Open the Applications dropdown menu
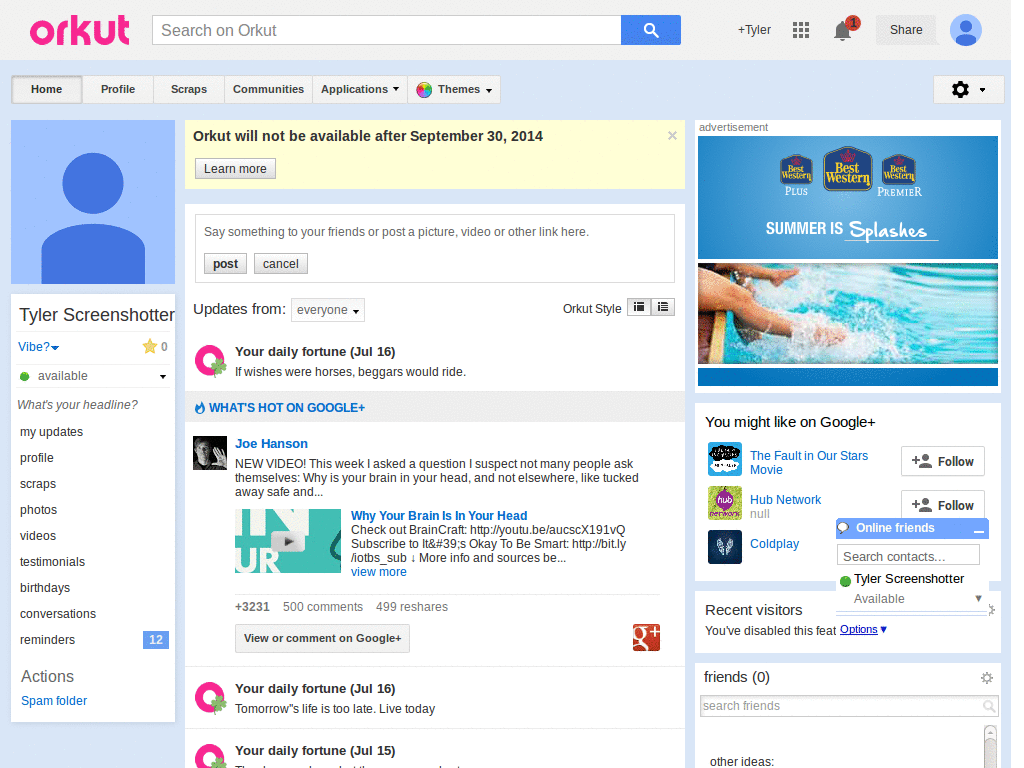The width and height of the screenshot is (1024, 768). 360,89
